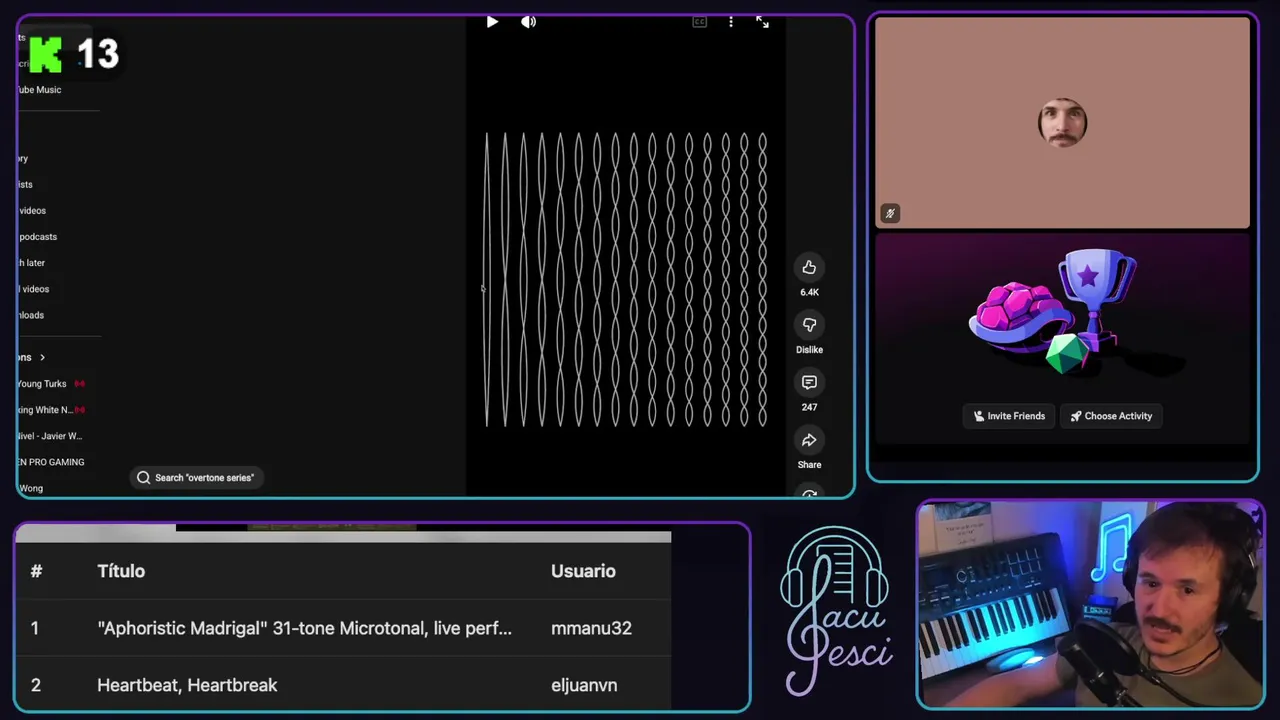The height and width of the screenshot is (720, 1280).
Task: Click the green Kick logo icon
Action: pyautogui.click(x=45, y=54)
